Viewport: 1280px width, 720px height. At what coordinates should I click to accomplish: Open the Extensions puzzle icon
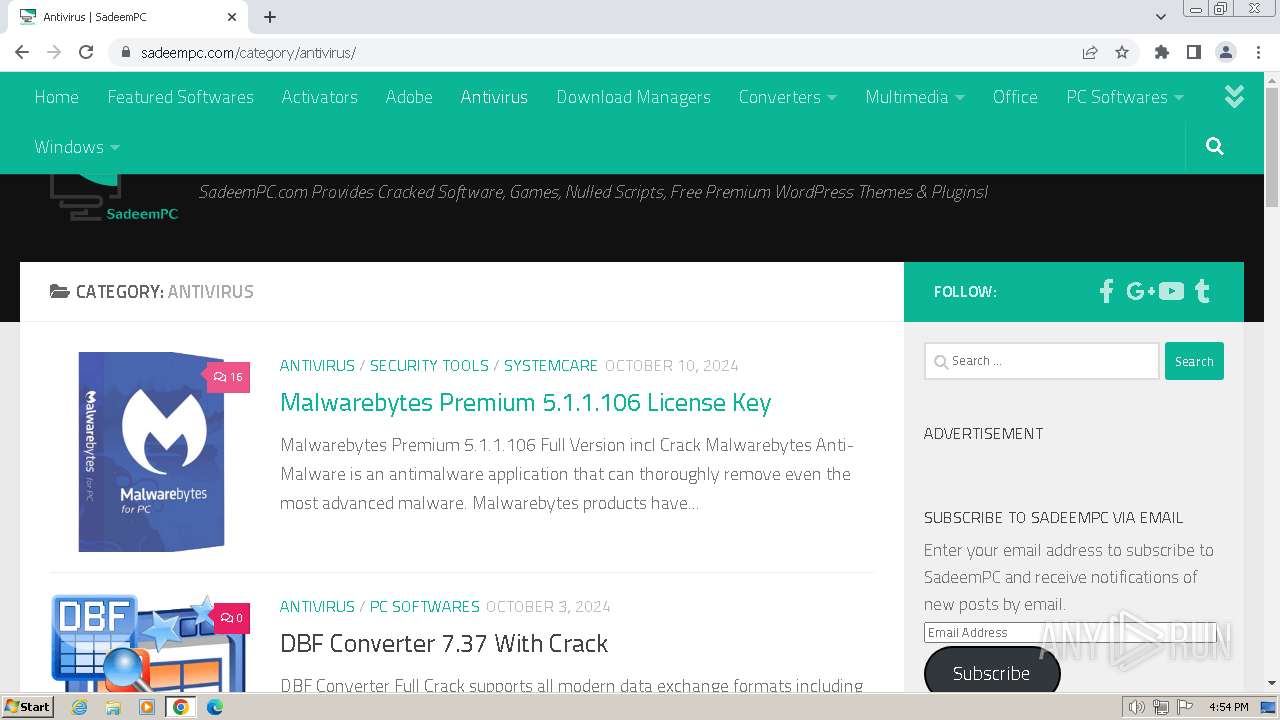point(1162,52)
